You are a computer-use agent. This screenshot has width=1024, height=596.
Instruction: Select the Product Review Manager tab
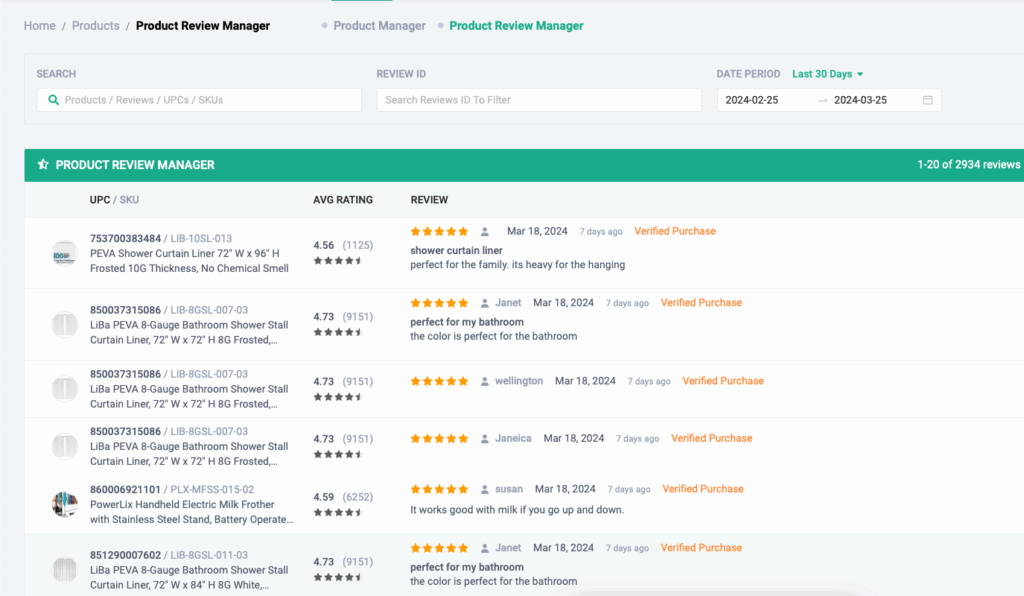coord(516,26)
